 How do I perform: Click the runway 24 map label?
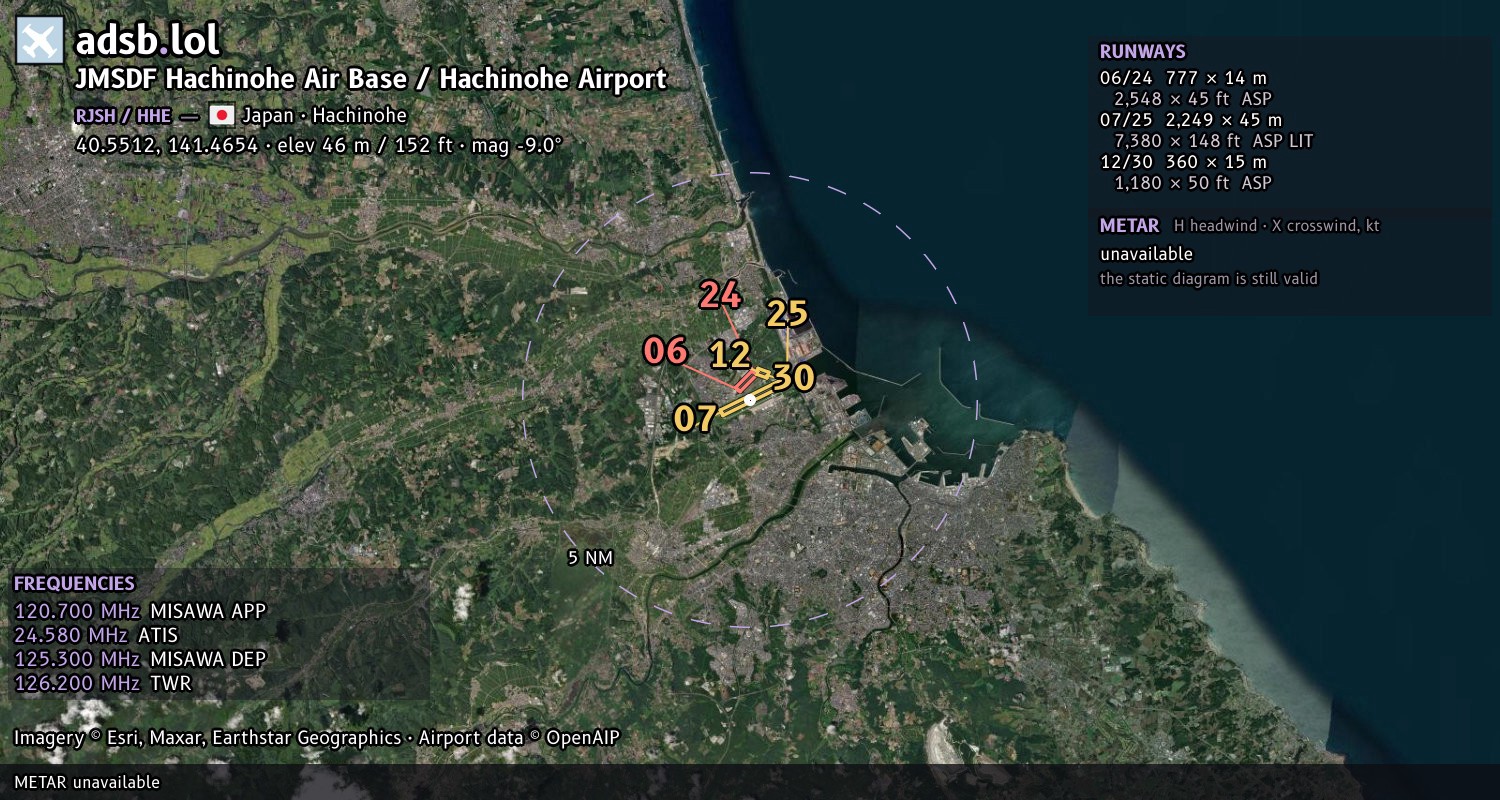720,295
